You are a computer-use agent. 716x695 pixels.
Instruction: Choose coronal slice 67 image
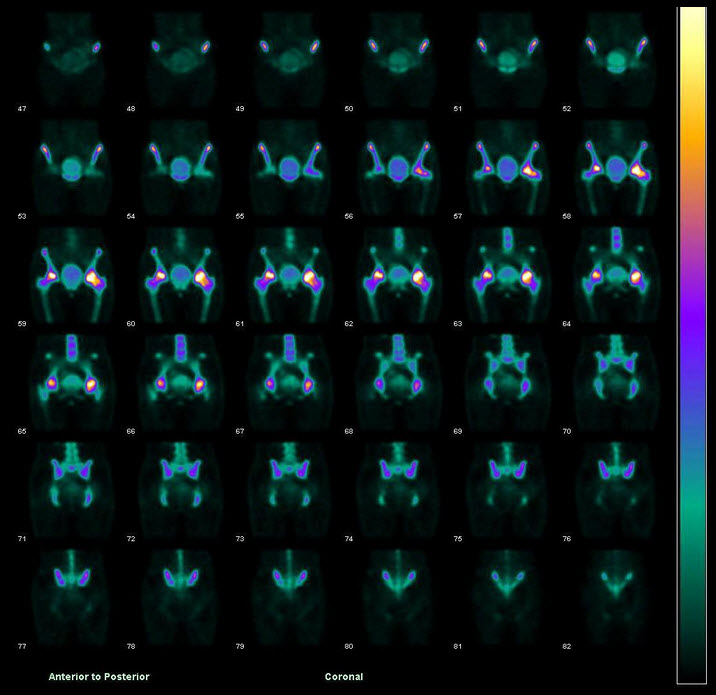point(289,380)
